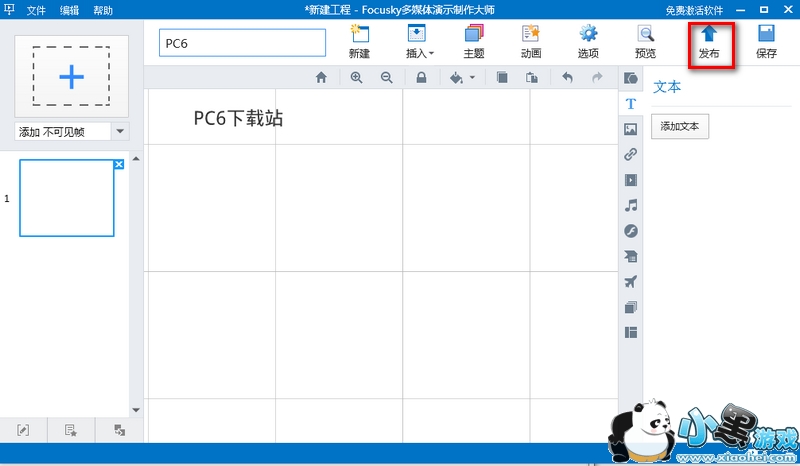Viewport: 800px width, 466px height.
Task: Open the airplane icon panel
Action: (631, 282)
